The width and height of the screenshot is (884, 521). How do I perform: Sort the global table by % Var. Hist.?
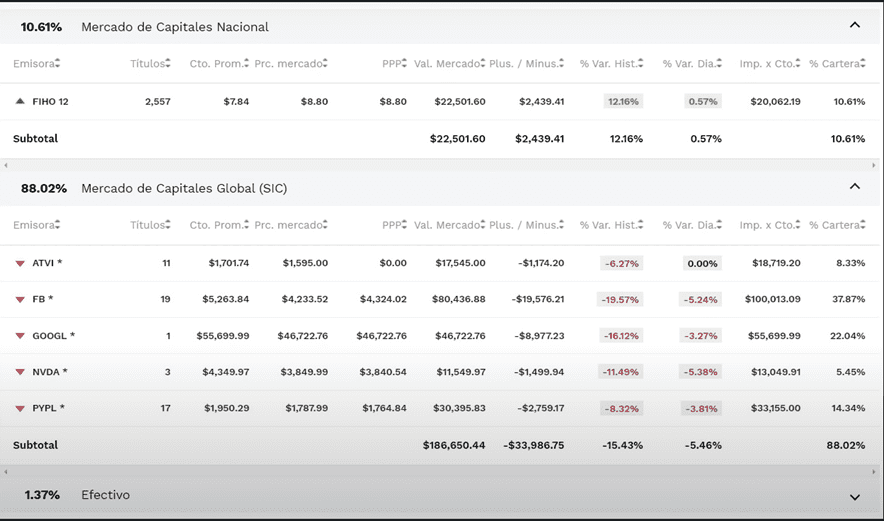coord(613,226)
